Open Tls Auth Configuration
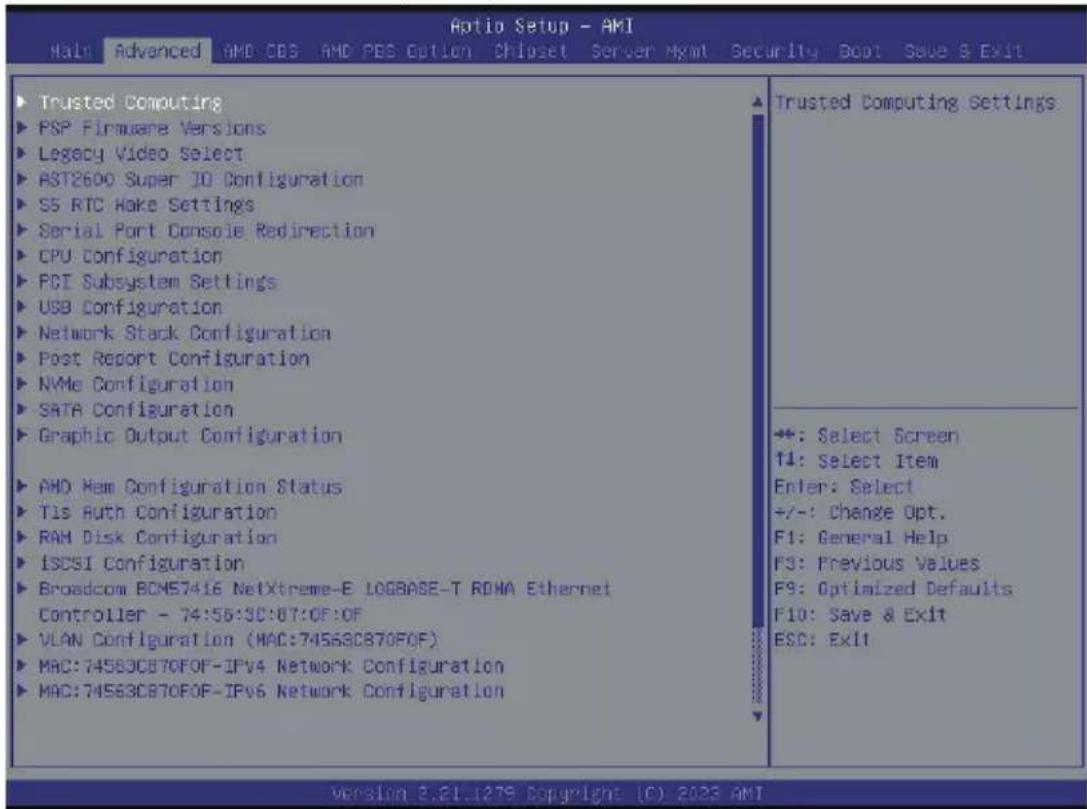The height and width of the screenshot is (809, 1087). [x=157, y=513]
